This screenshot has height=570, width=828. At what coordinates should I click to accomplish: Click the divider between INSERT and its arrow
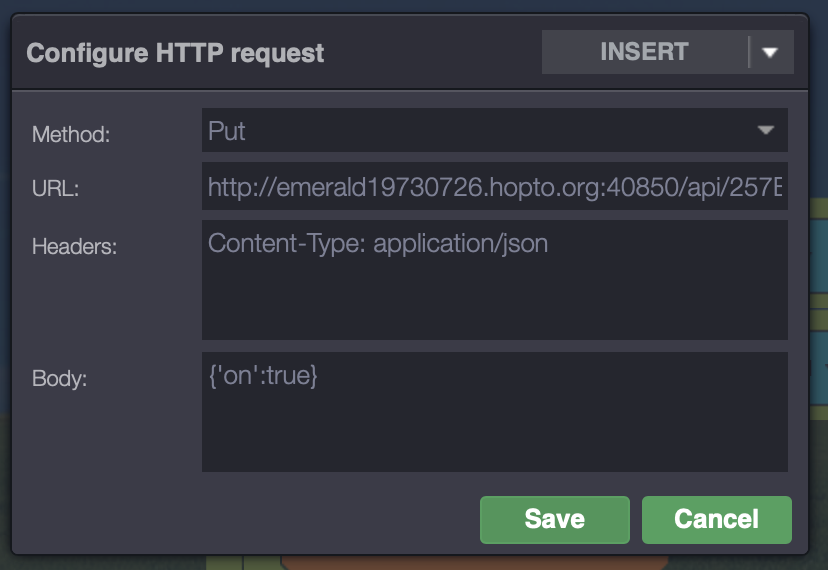pyautogui.click(x=748, y=52)
